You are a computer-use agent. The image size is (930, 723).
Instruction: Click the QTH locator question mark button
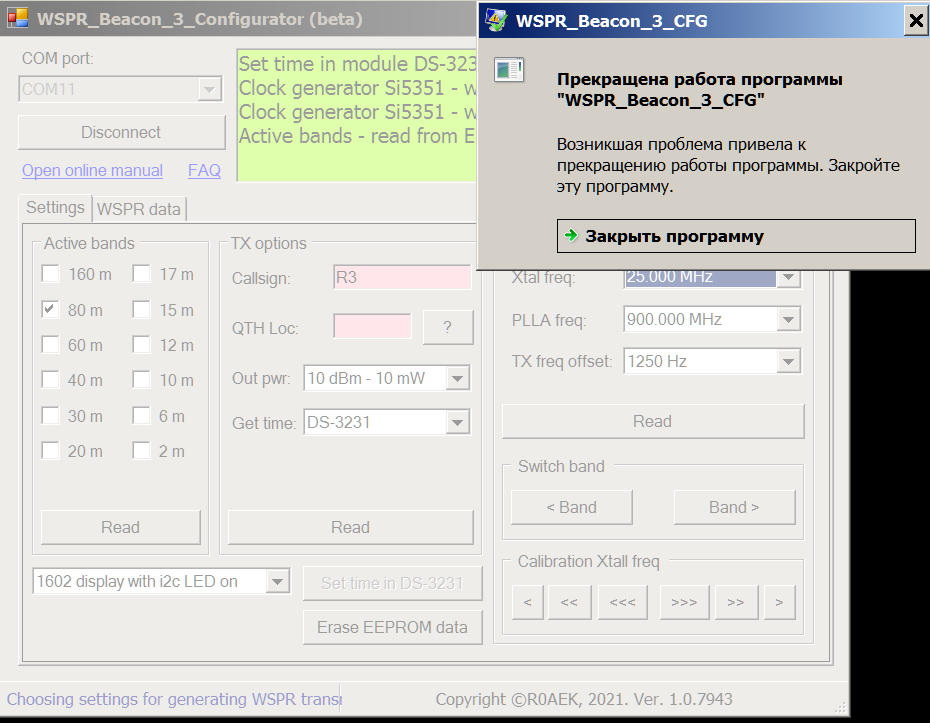(448, 327)
